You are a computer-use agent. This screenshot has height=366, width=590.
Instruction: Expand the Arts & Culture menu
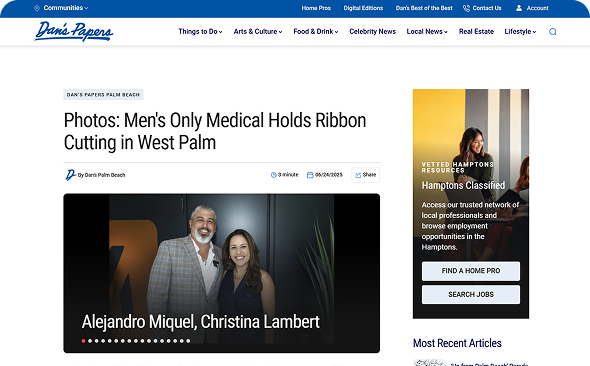click(x=258, y=32)
